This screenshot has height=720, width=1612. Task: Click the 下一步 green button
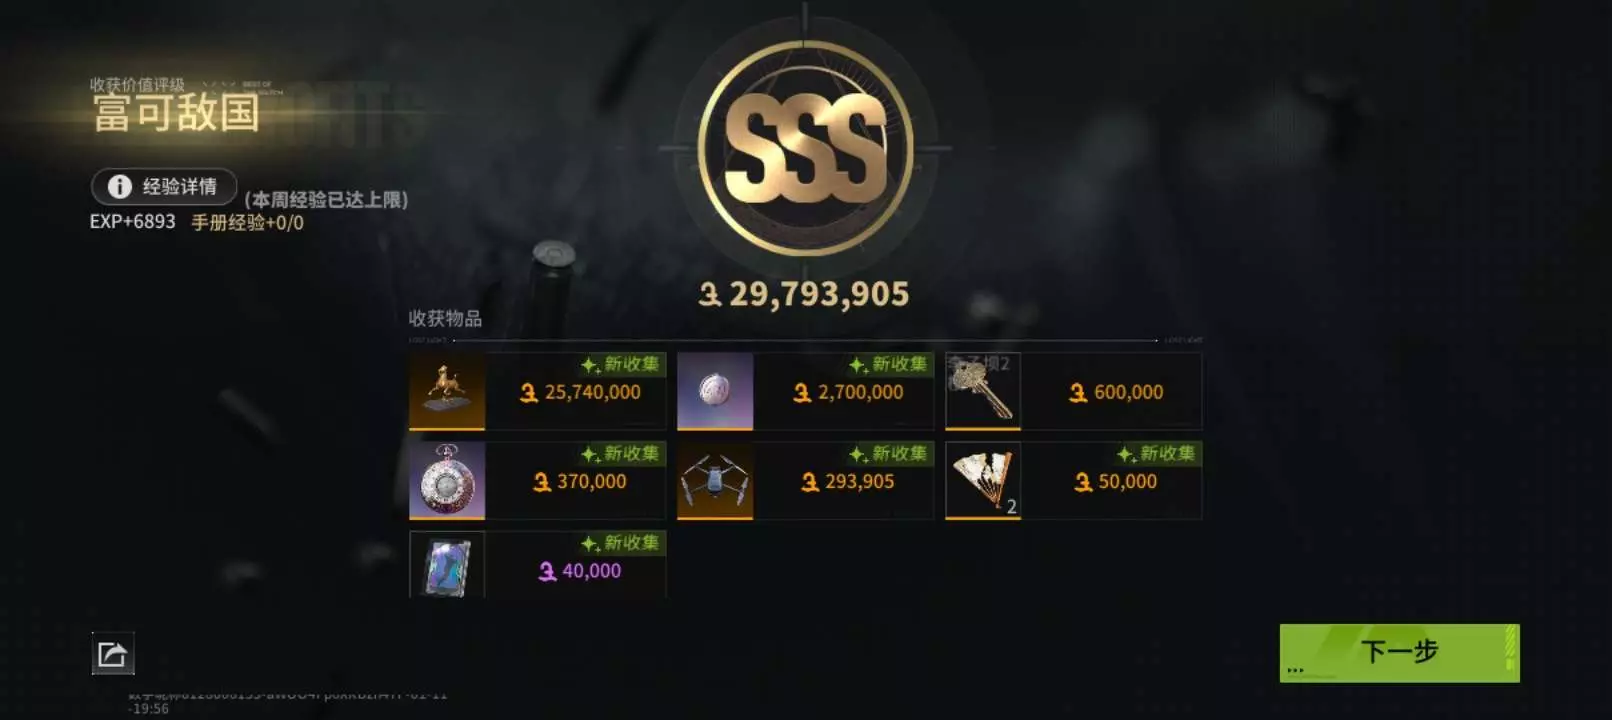pos(1399,653)
